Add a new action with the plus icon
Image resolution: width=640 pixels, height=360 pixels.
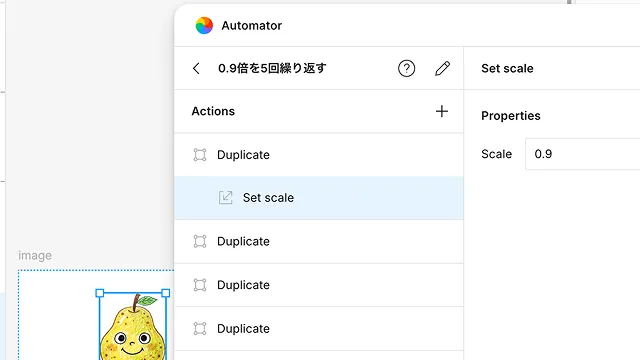442,111
